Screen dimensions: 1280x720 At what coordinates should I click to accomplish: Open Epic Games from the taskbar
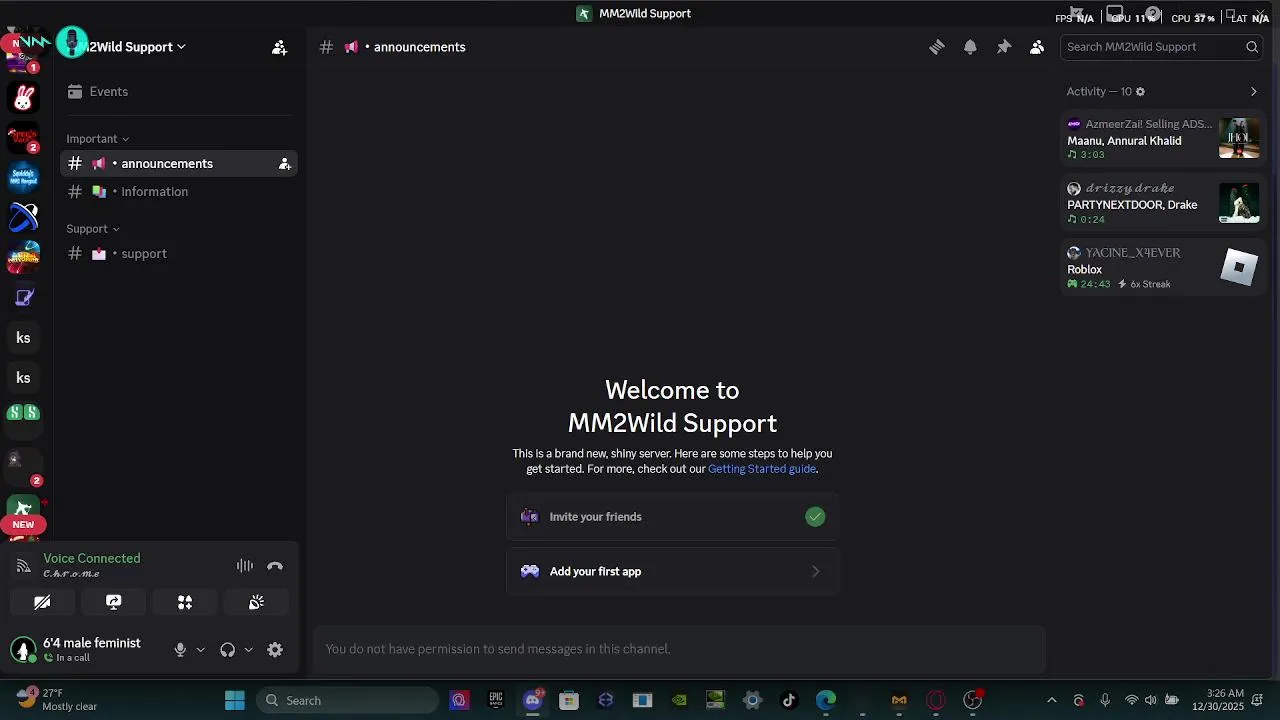(x=496, y=700)
